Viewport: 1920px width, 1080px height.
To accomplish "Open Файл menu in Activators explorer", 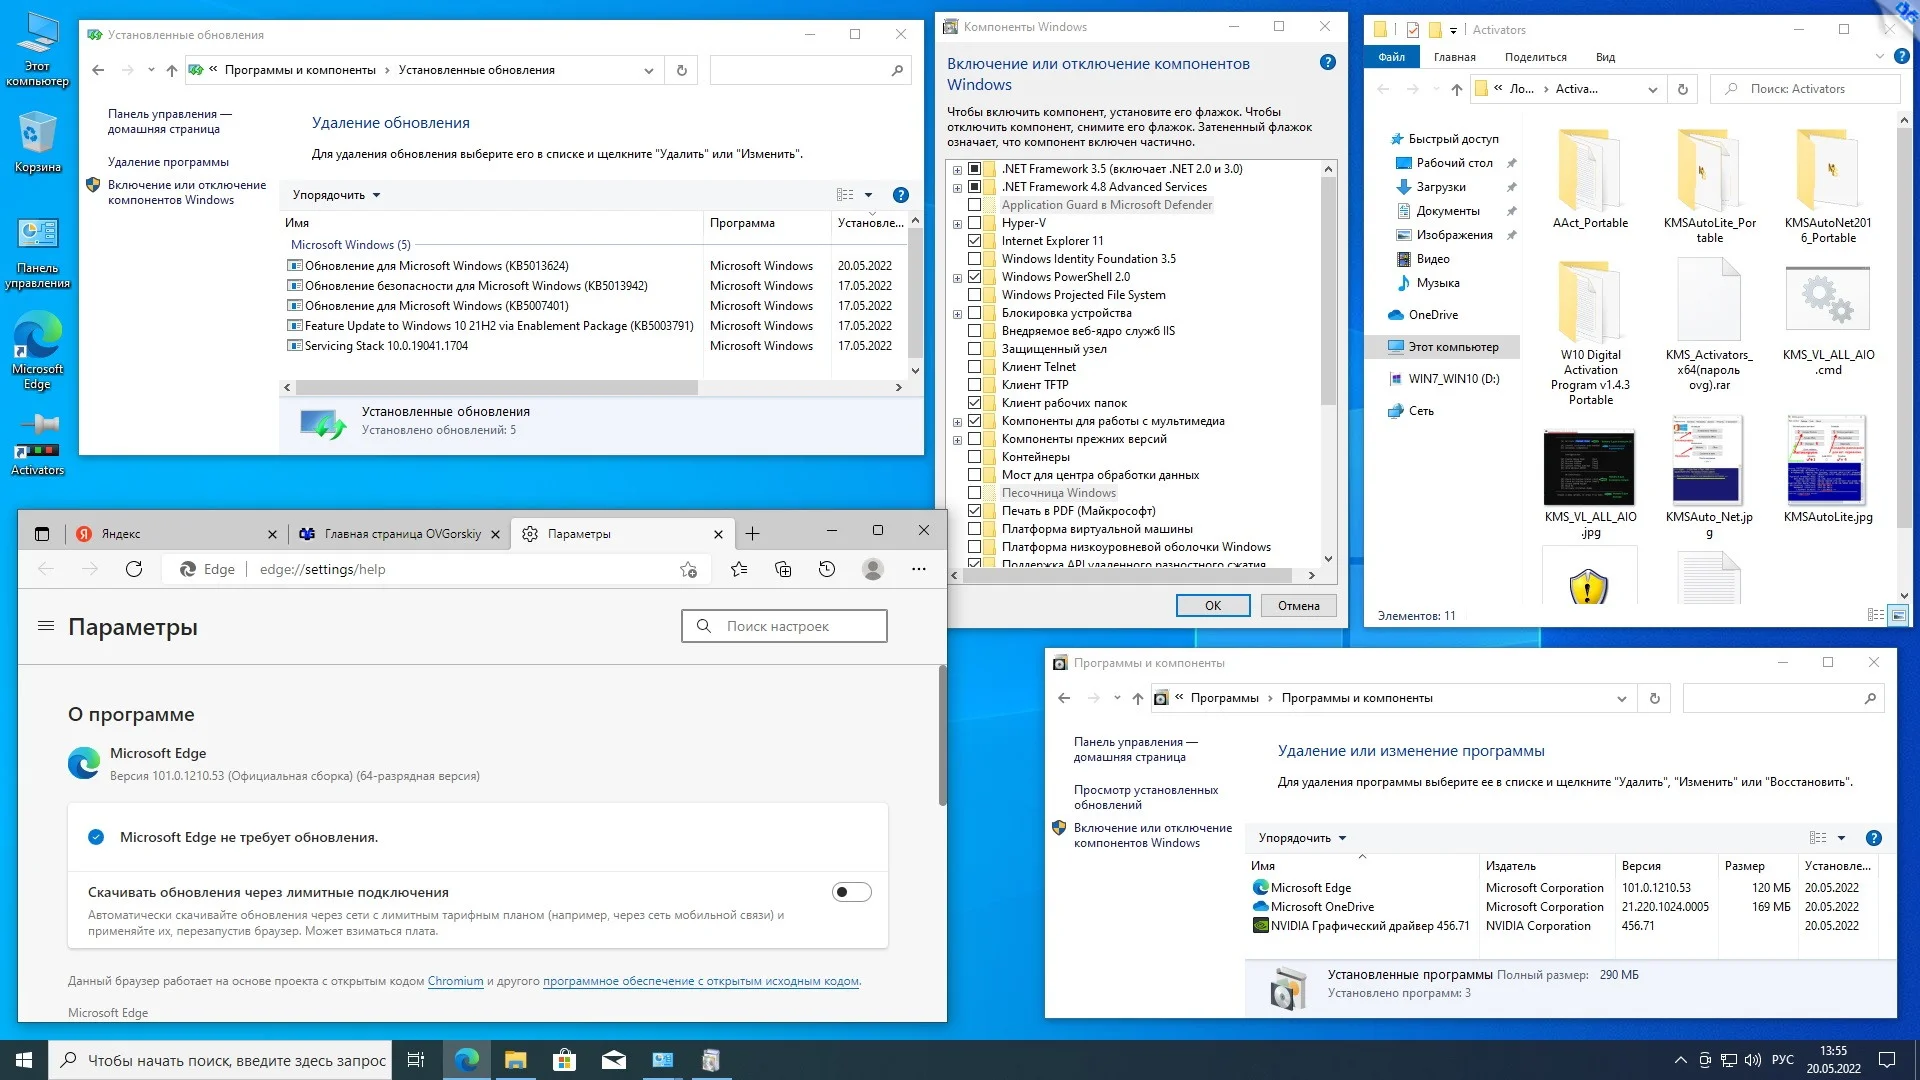I will pyautogui.click(x=1391, y=57).
